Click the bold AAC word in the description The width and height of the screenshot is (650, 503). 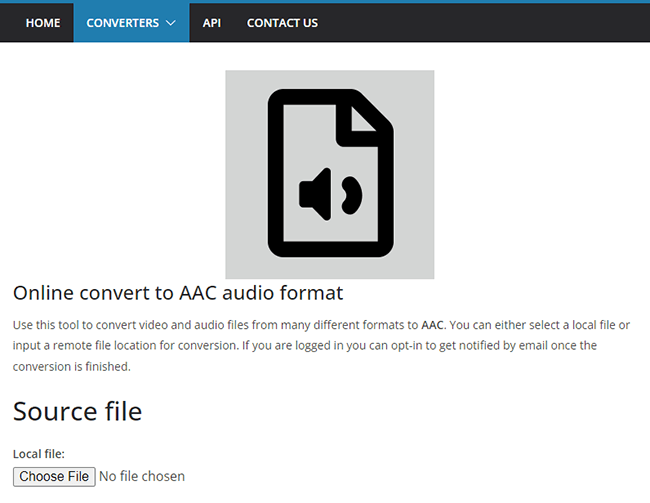(432, 325)
